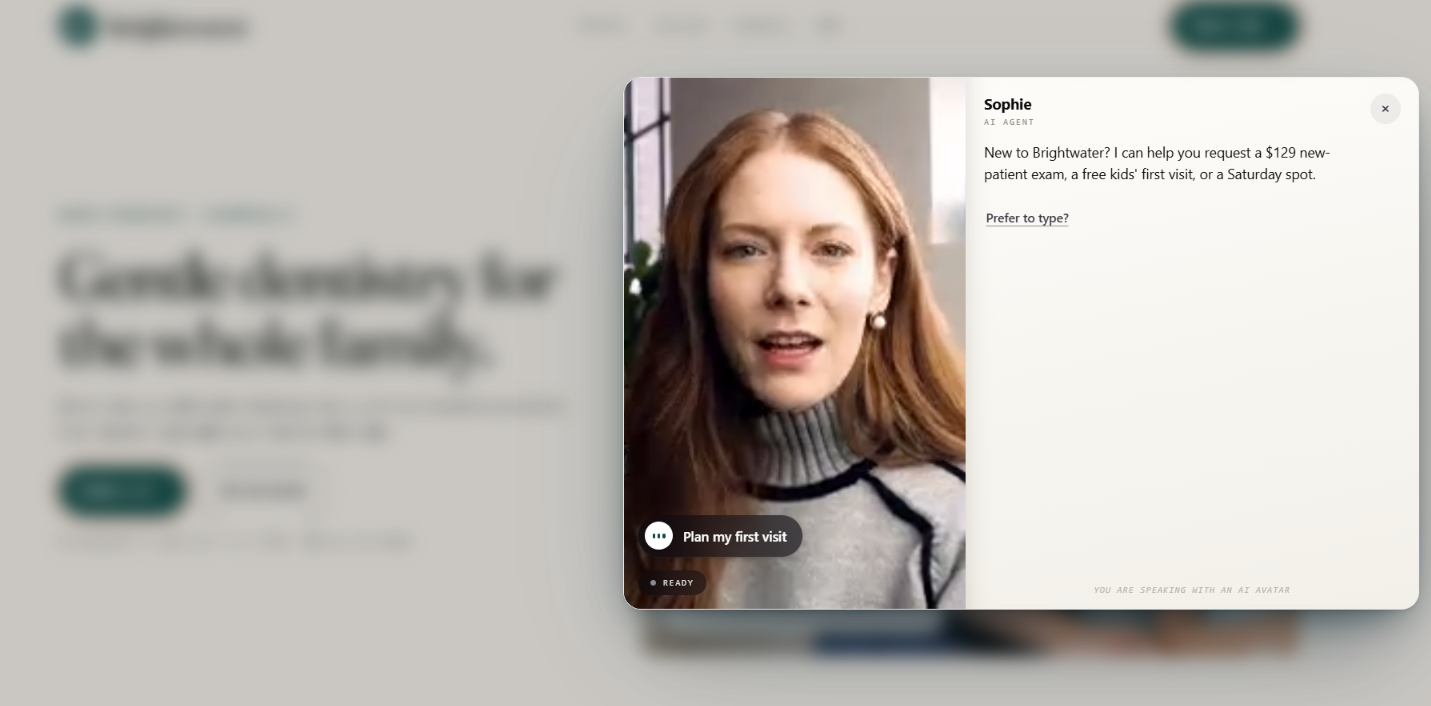Click the voice dots icon beside Plan my first visit
Viewport: 1431px width, 706px height.
pos(658,536)
